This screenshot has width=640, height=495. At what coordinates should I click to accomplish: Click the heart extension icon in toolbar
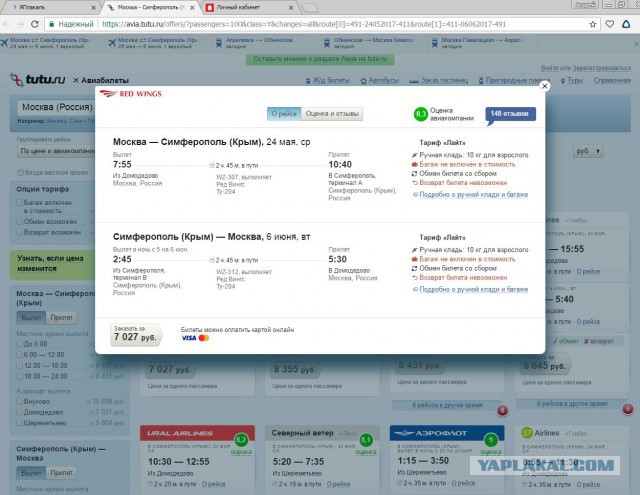pyautogui.click(x=609, y=24)
